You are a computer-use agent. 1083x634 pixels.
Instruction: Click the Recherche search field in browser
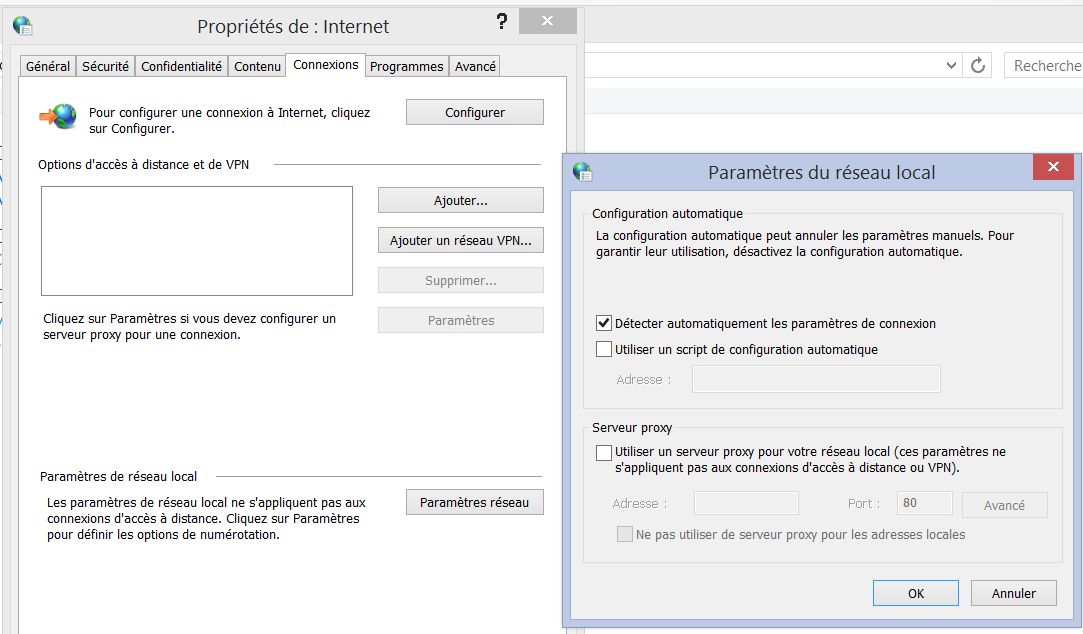(1044, 66)
